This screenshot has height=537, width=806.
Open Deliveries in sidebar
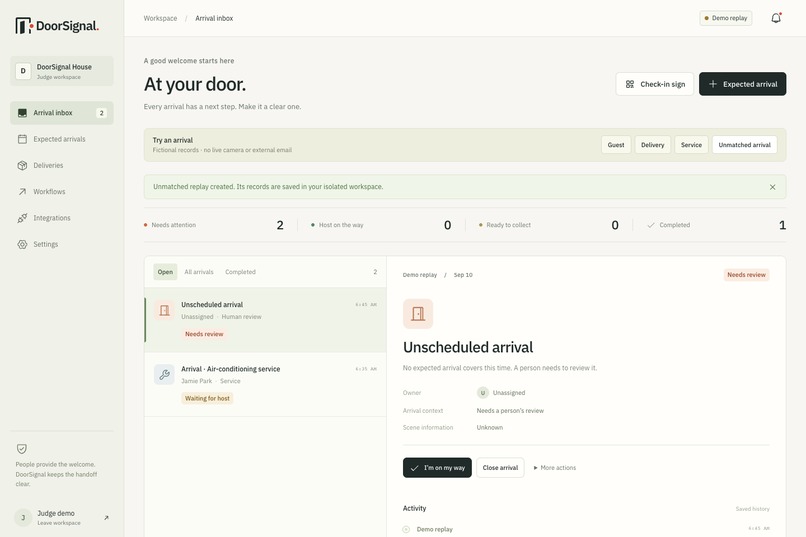pos(62,165)
